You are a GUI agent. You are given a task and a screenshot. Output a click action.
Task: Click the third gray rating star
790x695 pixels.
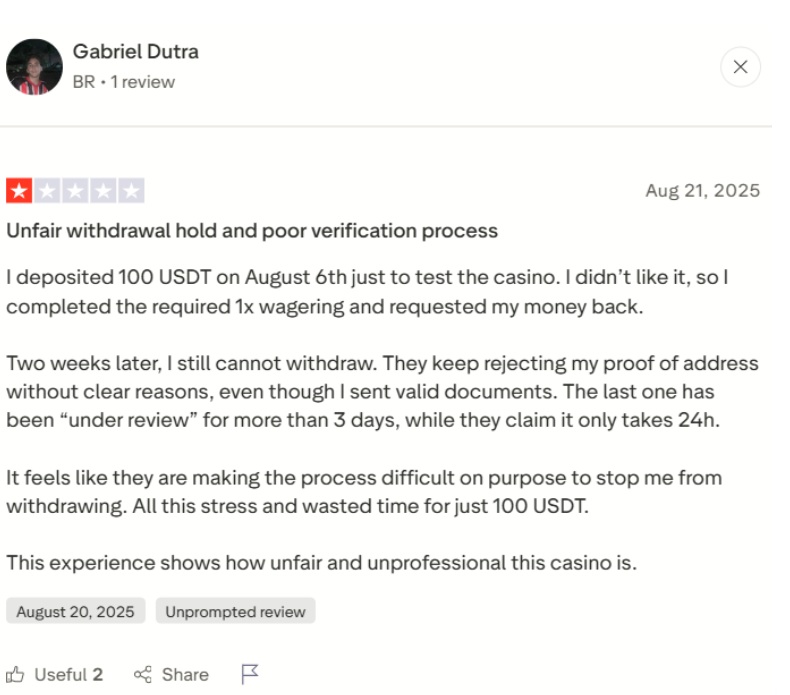click(x=75, y=190)
